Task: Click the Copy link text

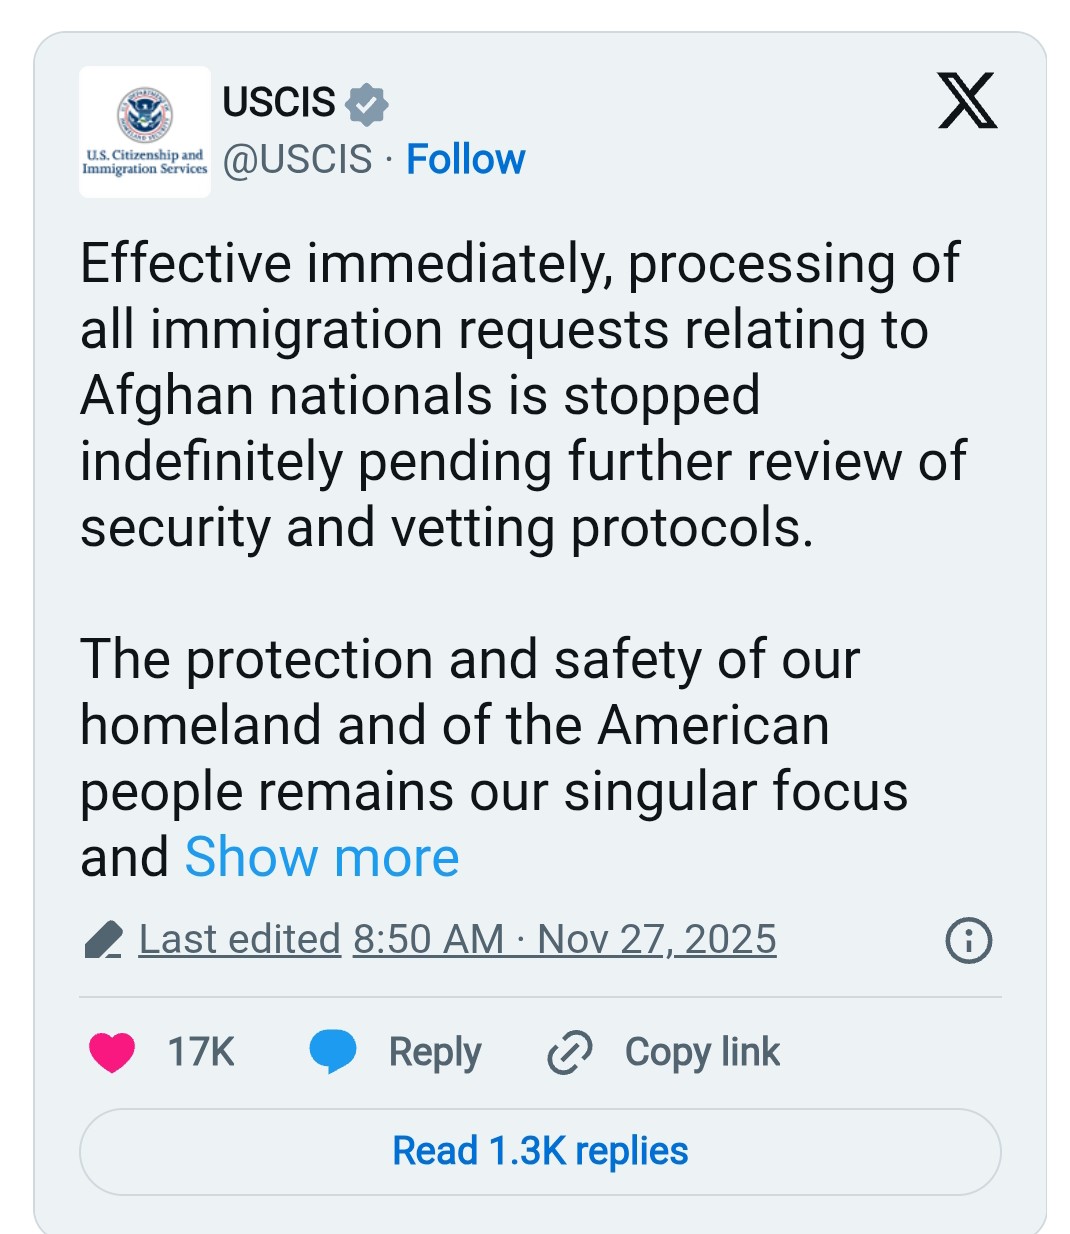Action: click(x=702, y=1052)
